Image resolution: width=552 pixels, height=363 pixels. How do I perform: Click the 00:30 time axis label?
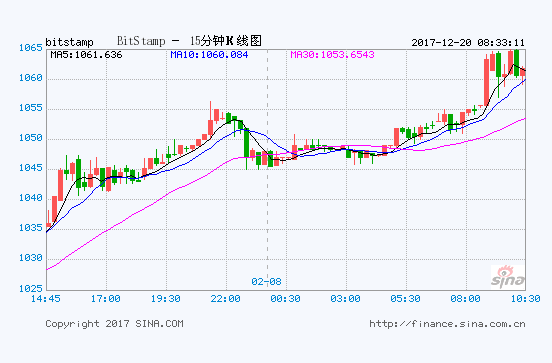point(286,299)
